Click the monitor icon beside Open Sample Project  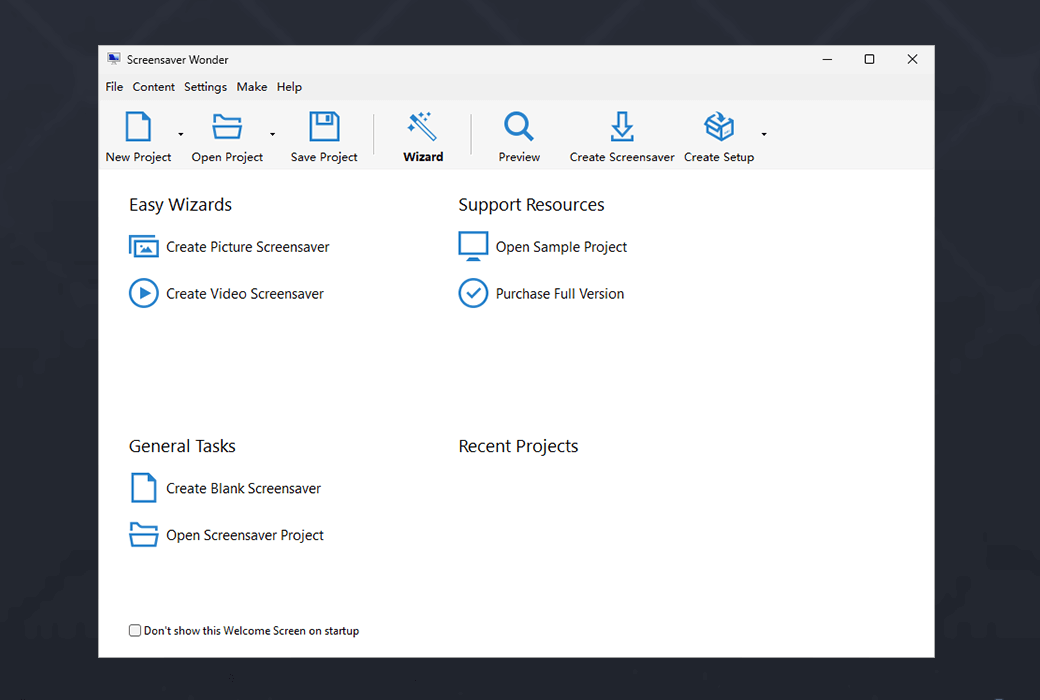click(x=473, y=246)
